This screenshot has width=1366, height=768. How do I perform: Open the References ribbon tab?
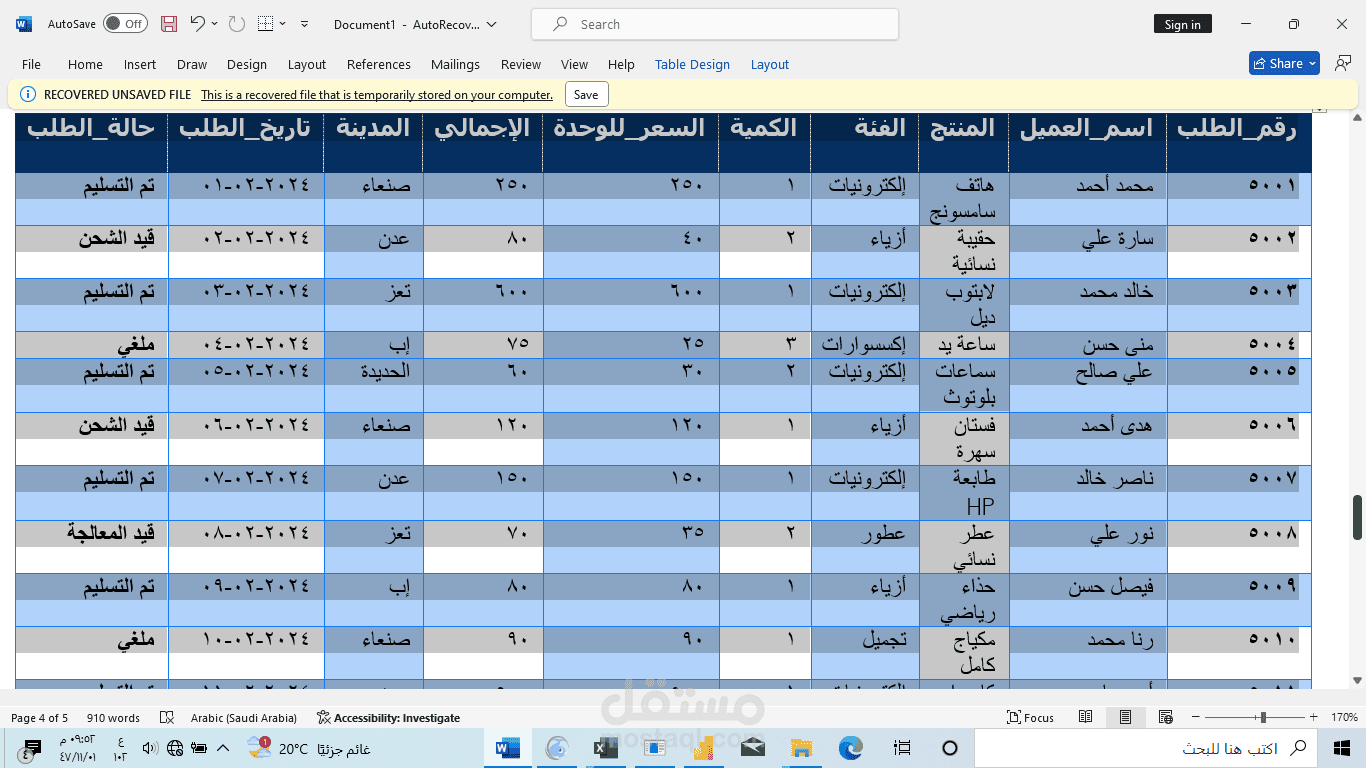coord(379,64)
